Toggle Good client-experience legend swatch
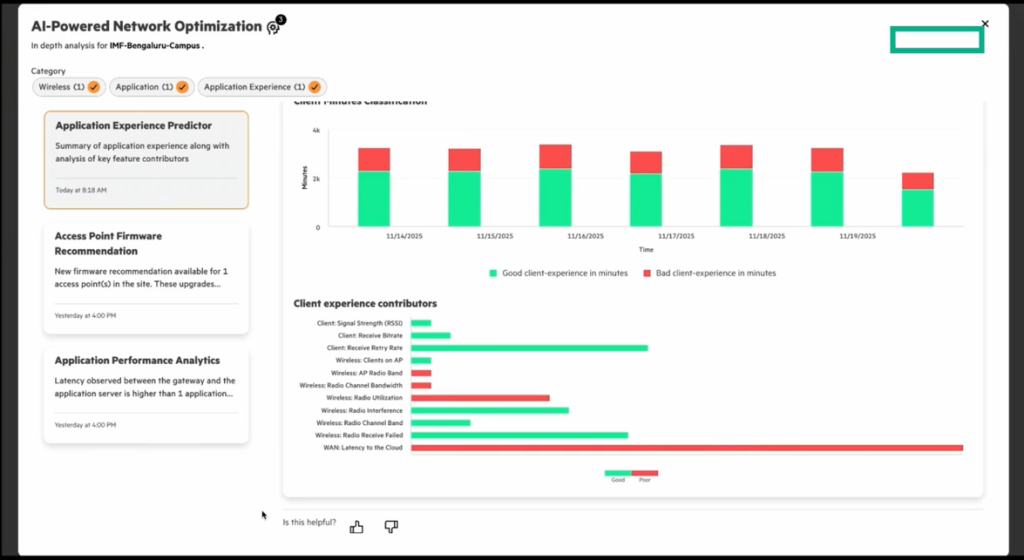Image resolution: width=1024 pixels, height=560 pixels. 493,273
